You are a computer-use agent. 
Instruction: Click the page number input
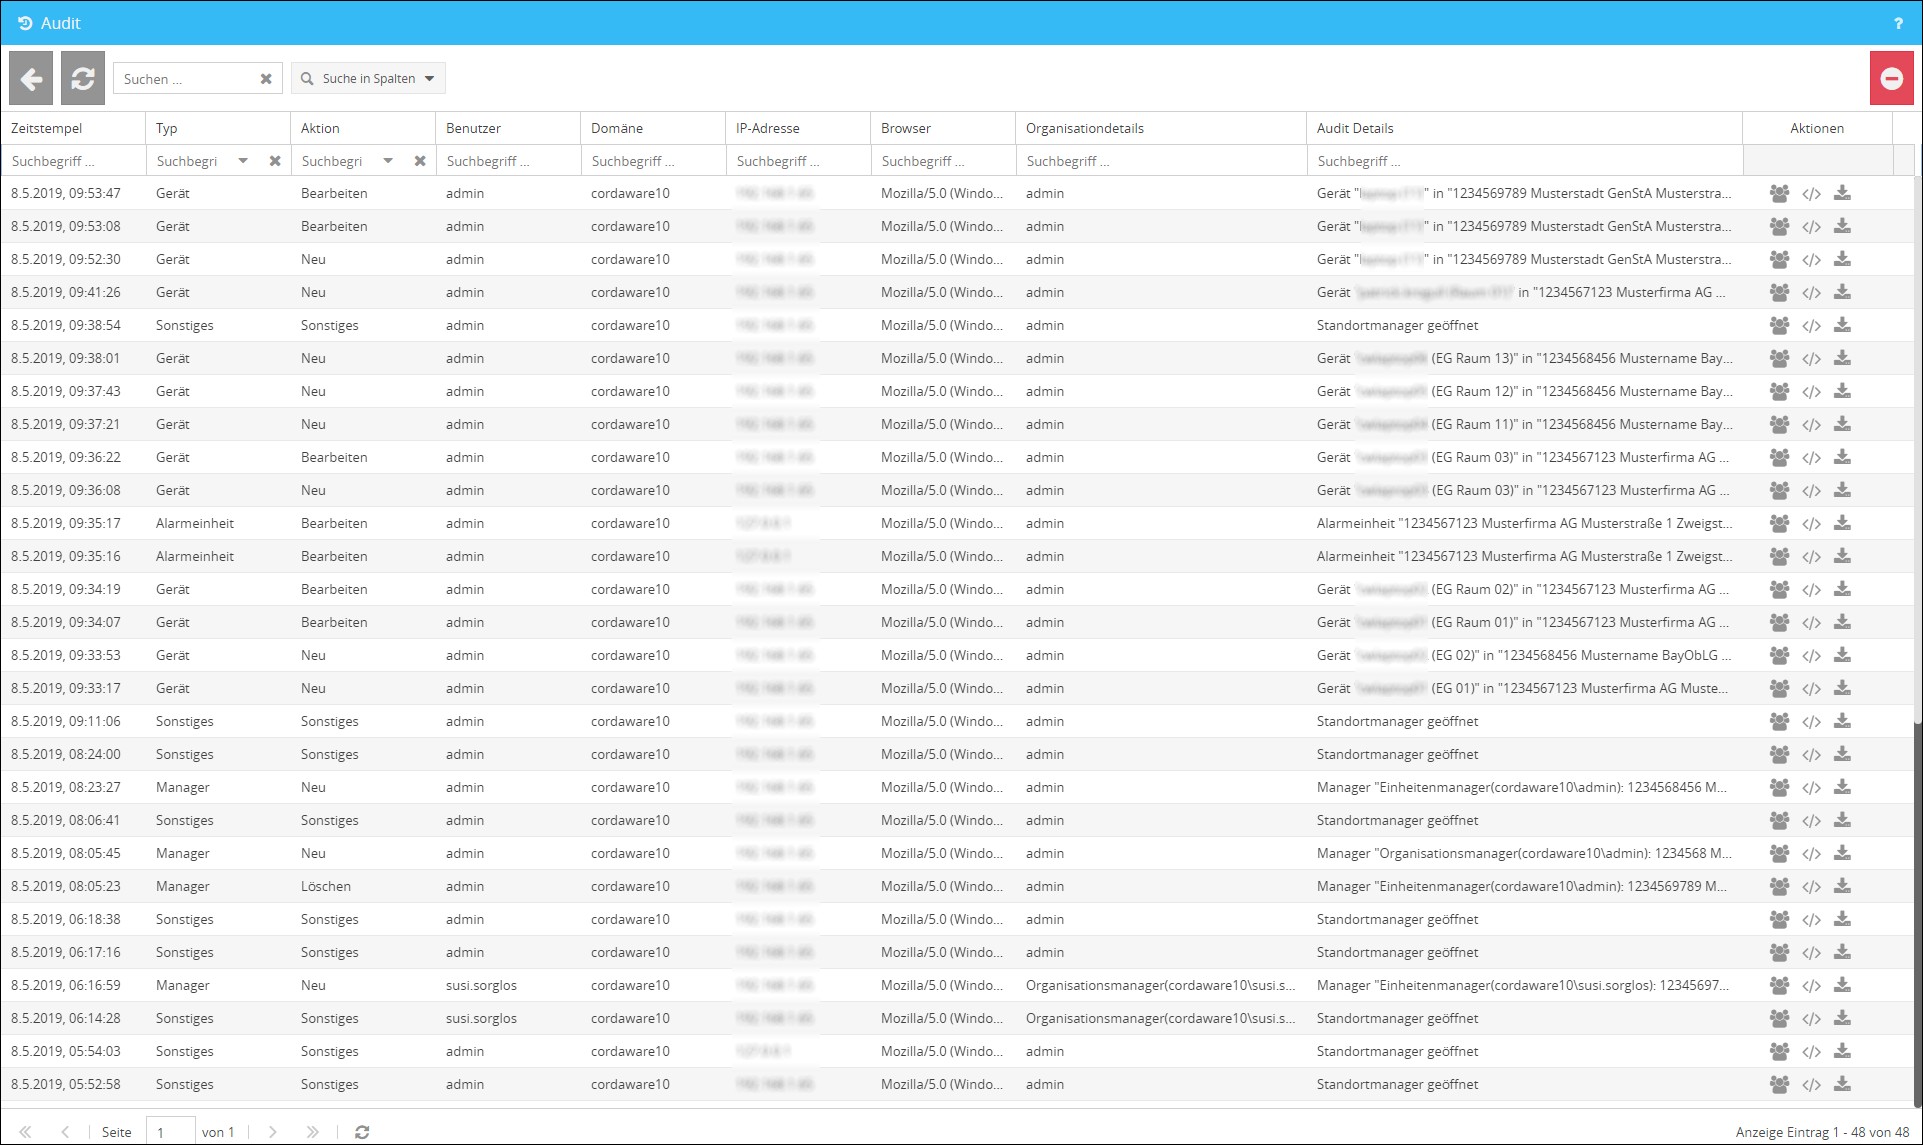point(170,1132)
